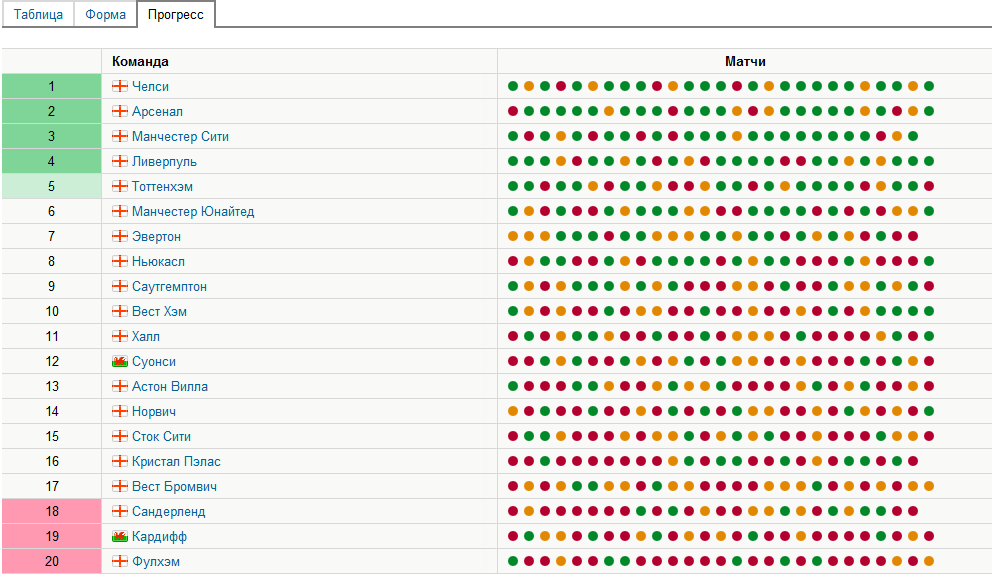Click Челси's first match dot
The height and width of the screenshot is (577, 994).
513,86
